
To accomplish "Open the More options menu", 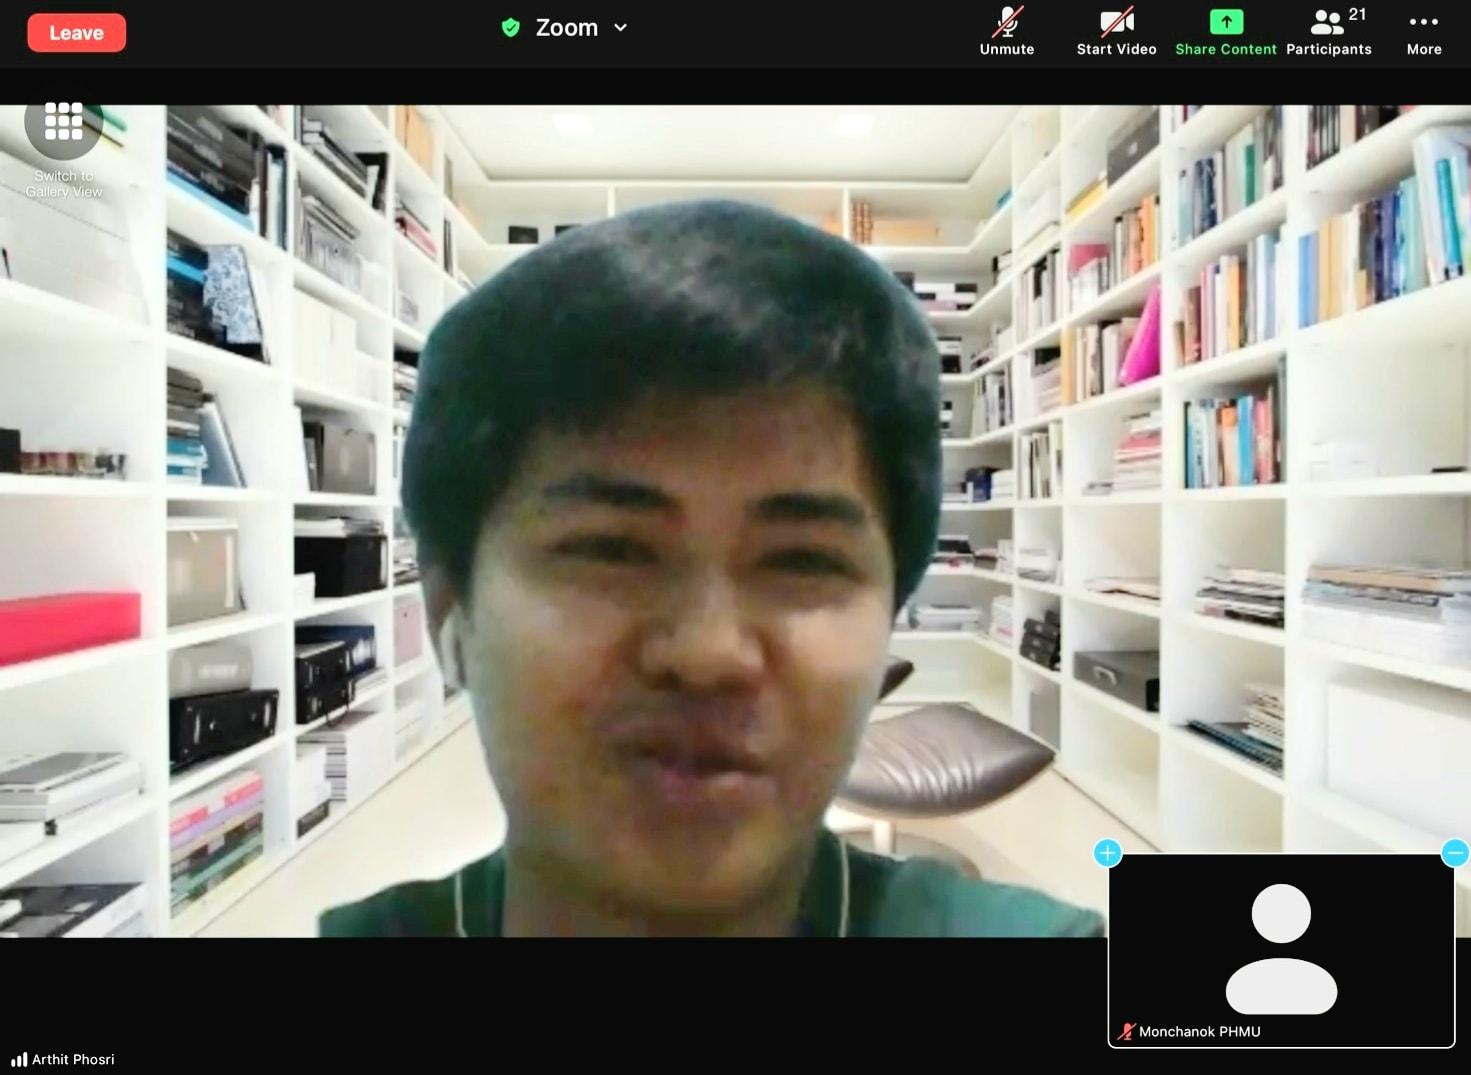I will pos(1424,32).
